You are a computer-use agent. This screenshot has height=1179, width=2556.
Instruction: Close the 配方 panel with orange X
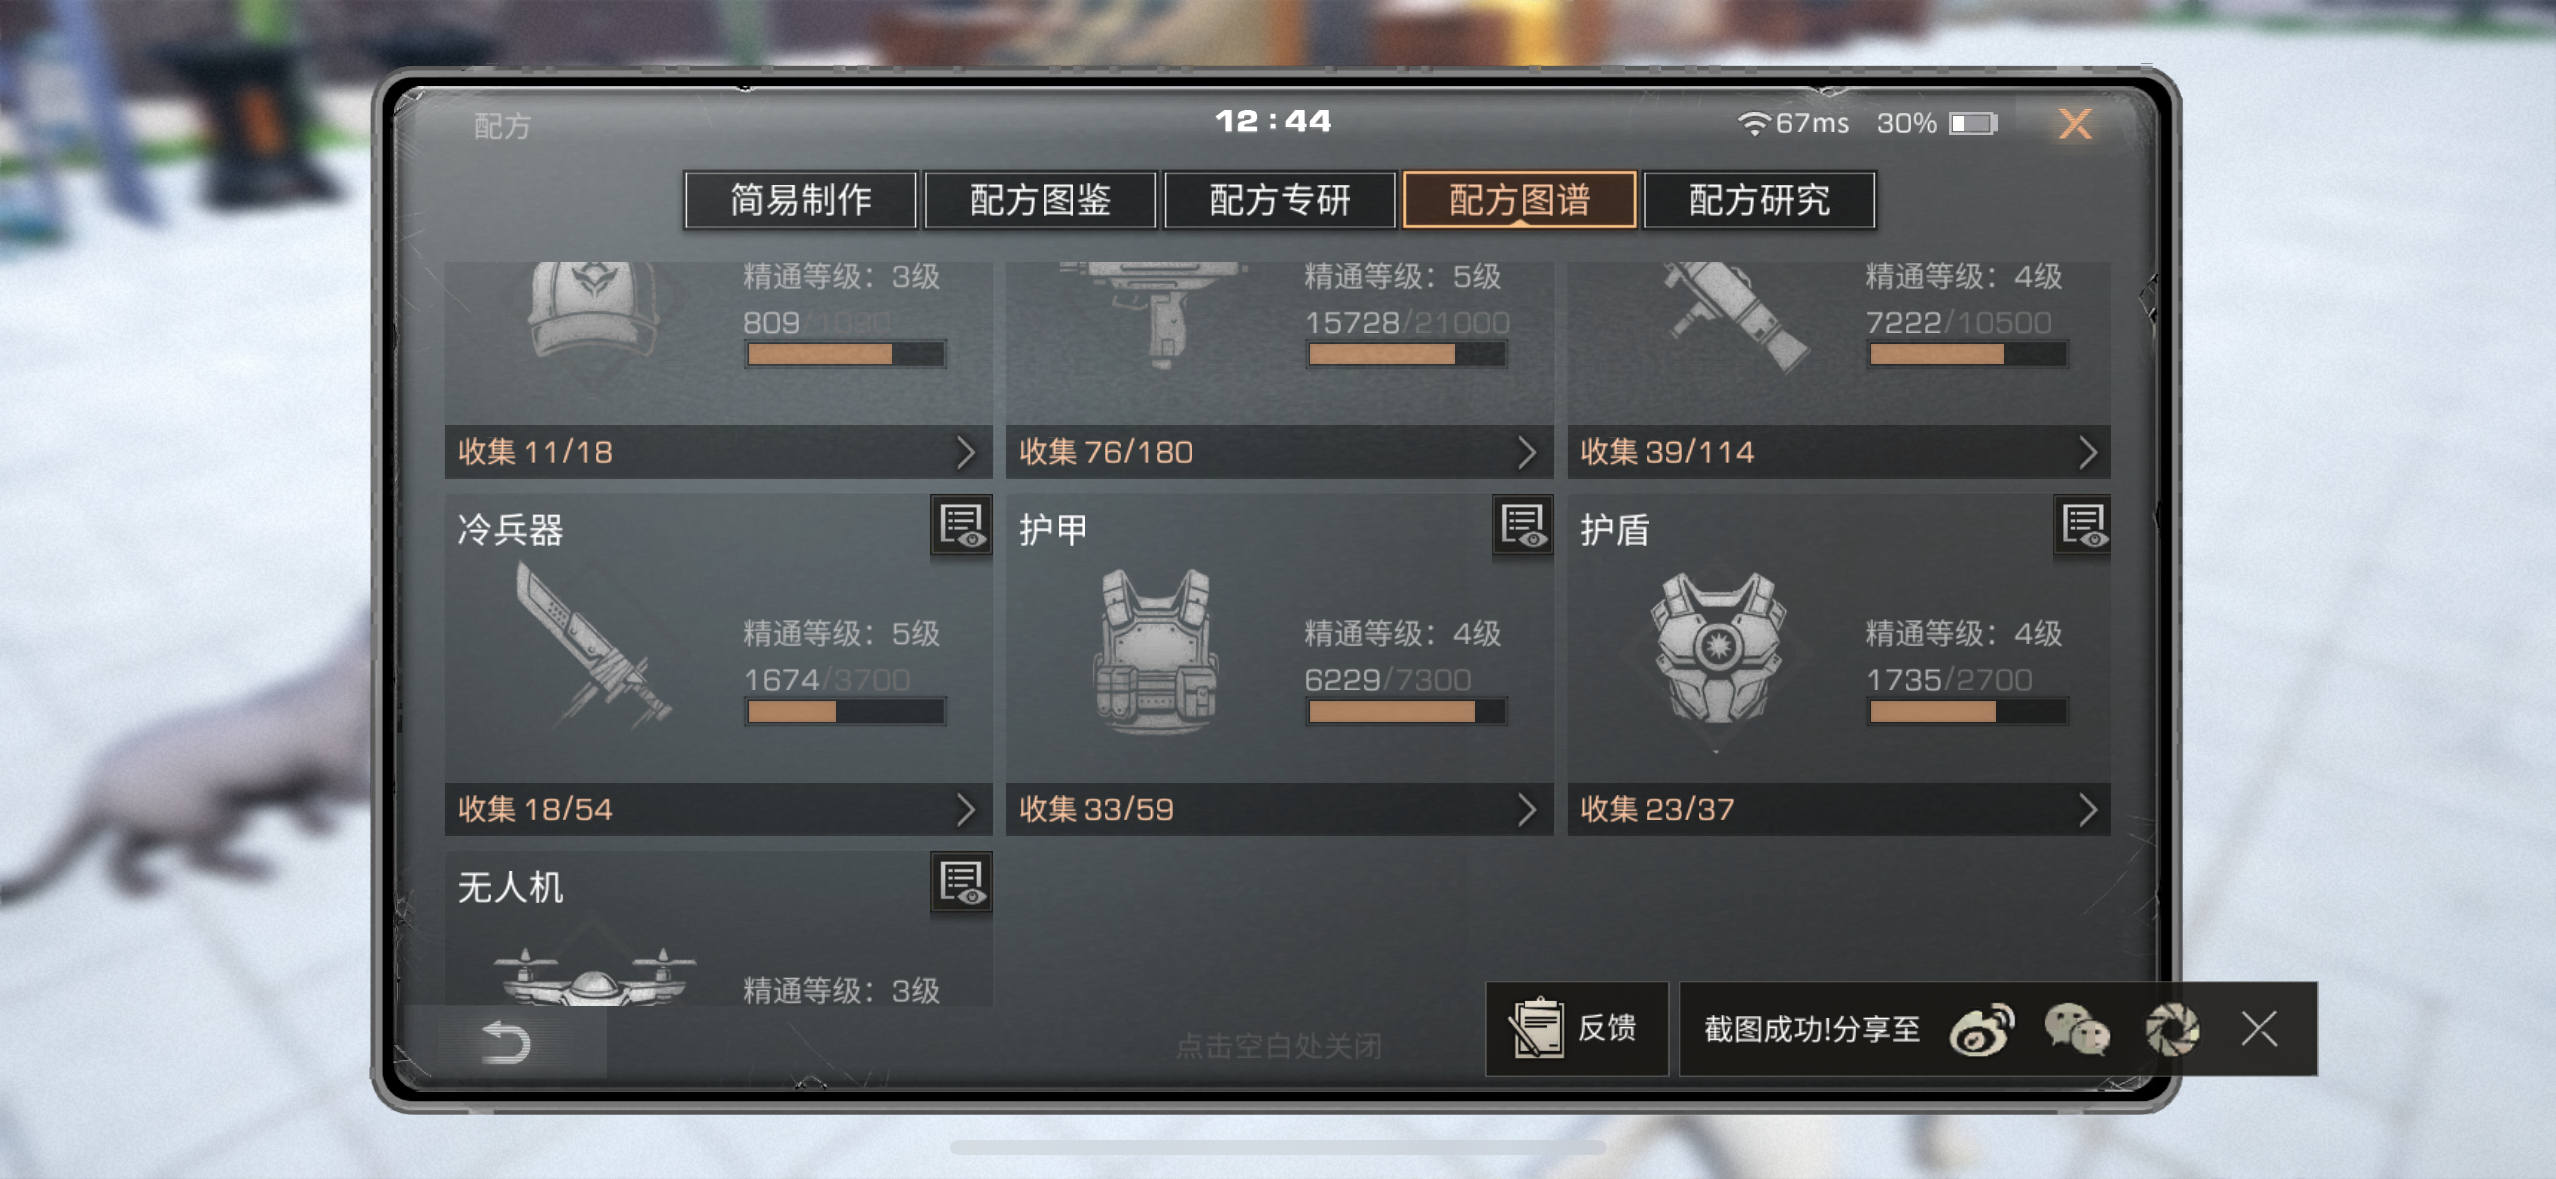point(2075,124)
